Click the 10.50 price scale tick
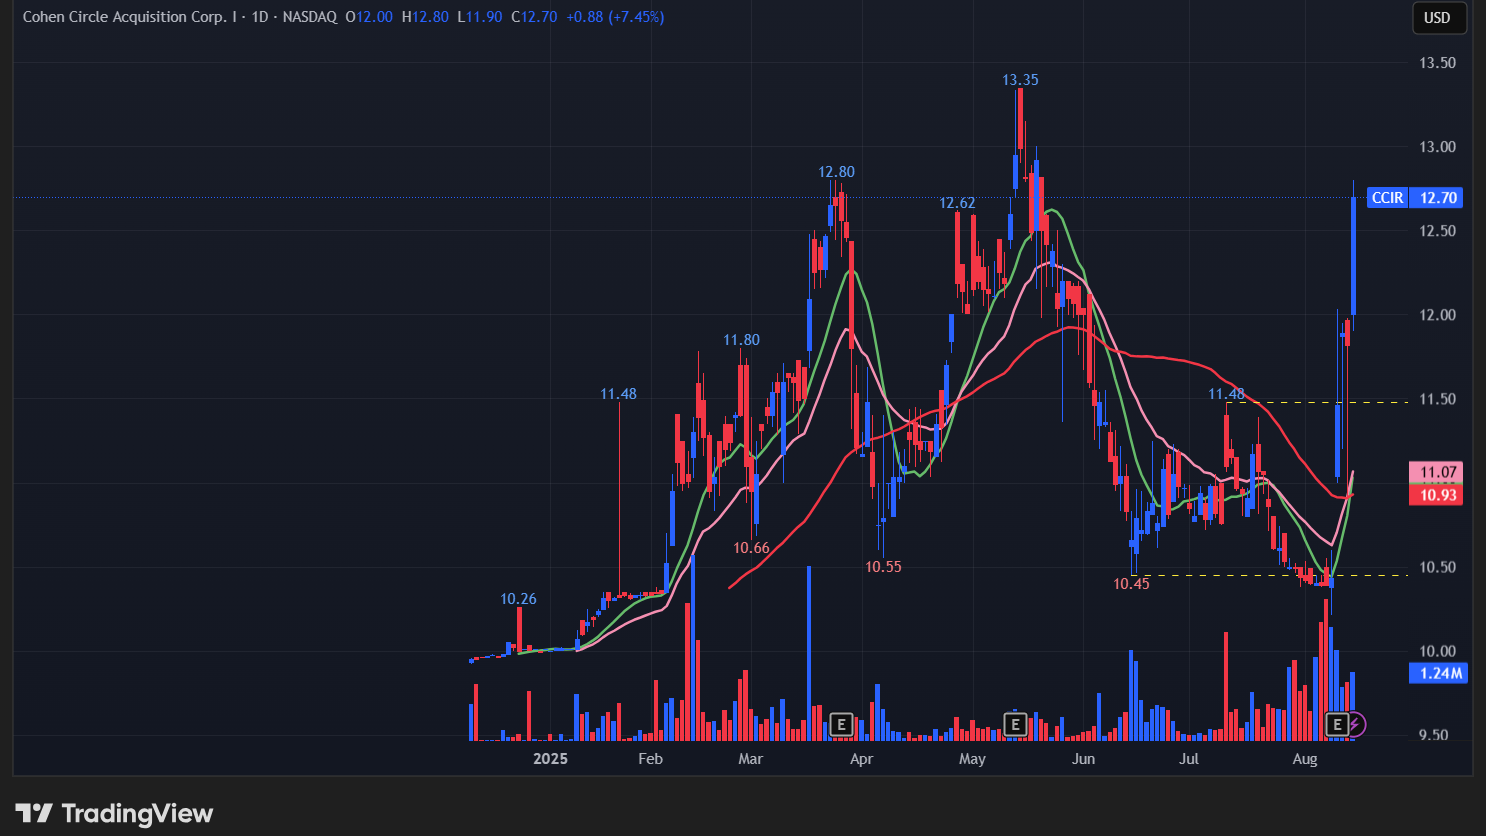The width and height of the screenshot is (1486, 836). point(1437,567)
